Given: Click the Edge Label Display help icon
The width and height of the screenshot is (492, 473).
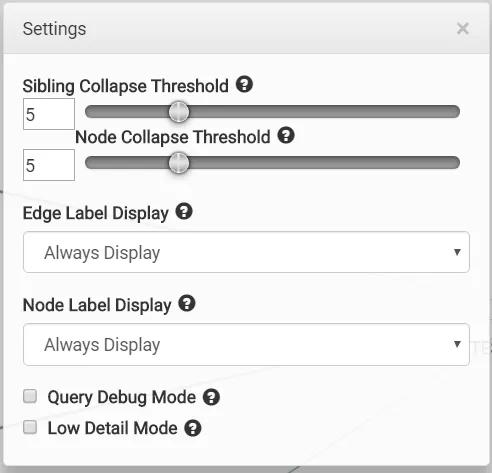Looking at the screenshot, I should [184, 211].
